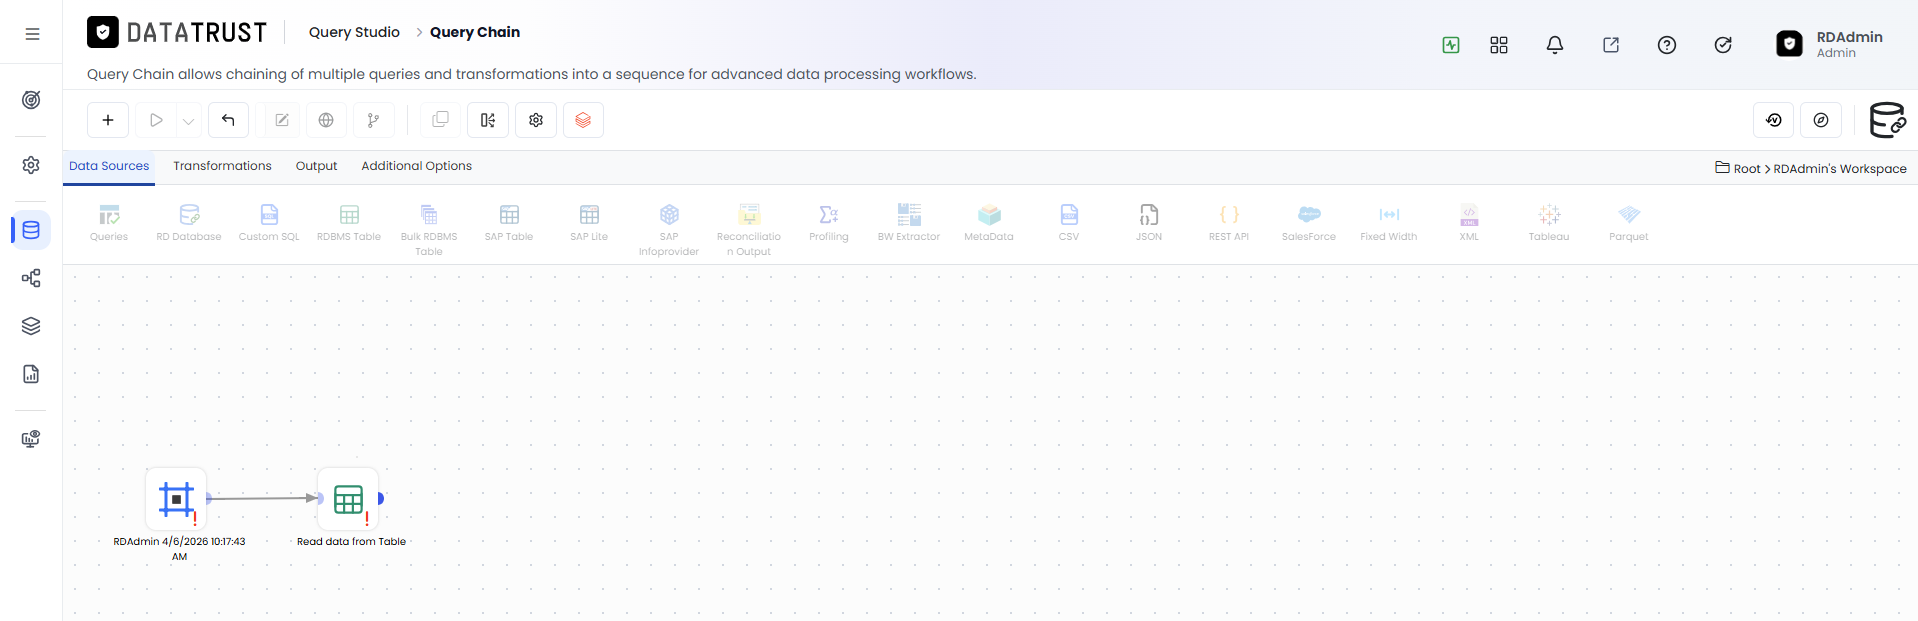Select the MetaData data source
Image resolution: width=1918 pixels, height=621 pixels.
[x=989, y=223]
